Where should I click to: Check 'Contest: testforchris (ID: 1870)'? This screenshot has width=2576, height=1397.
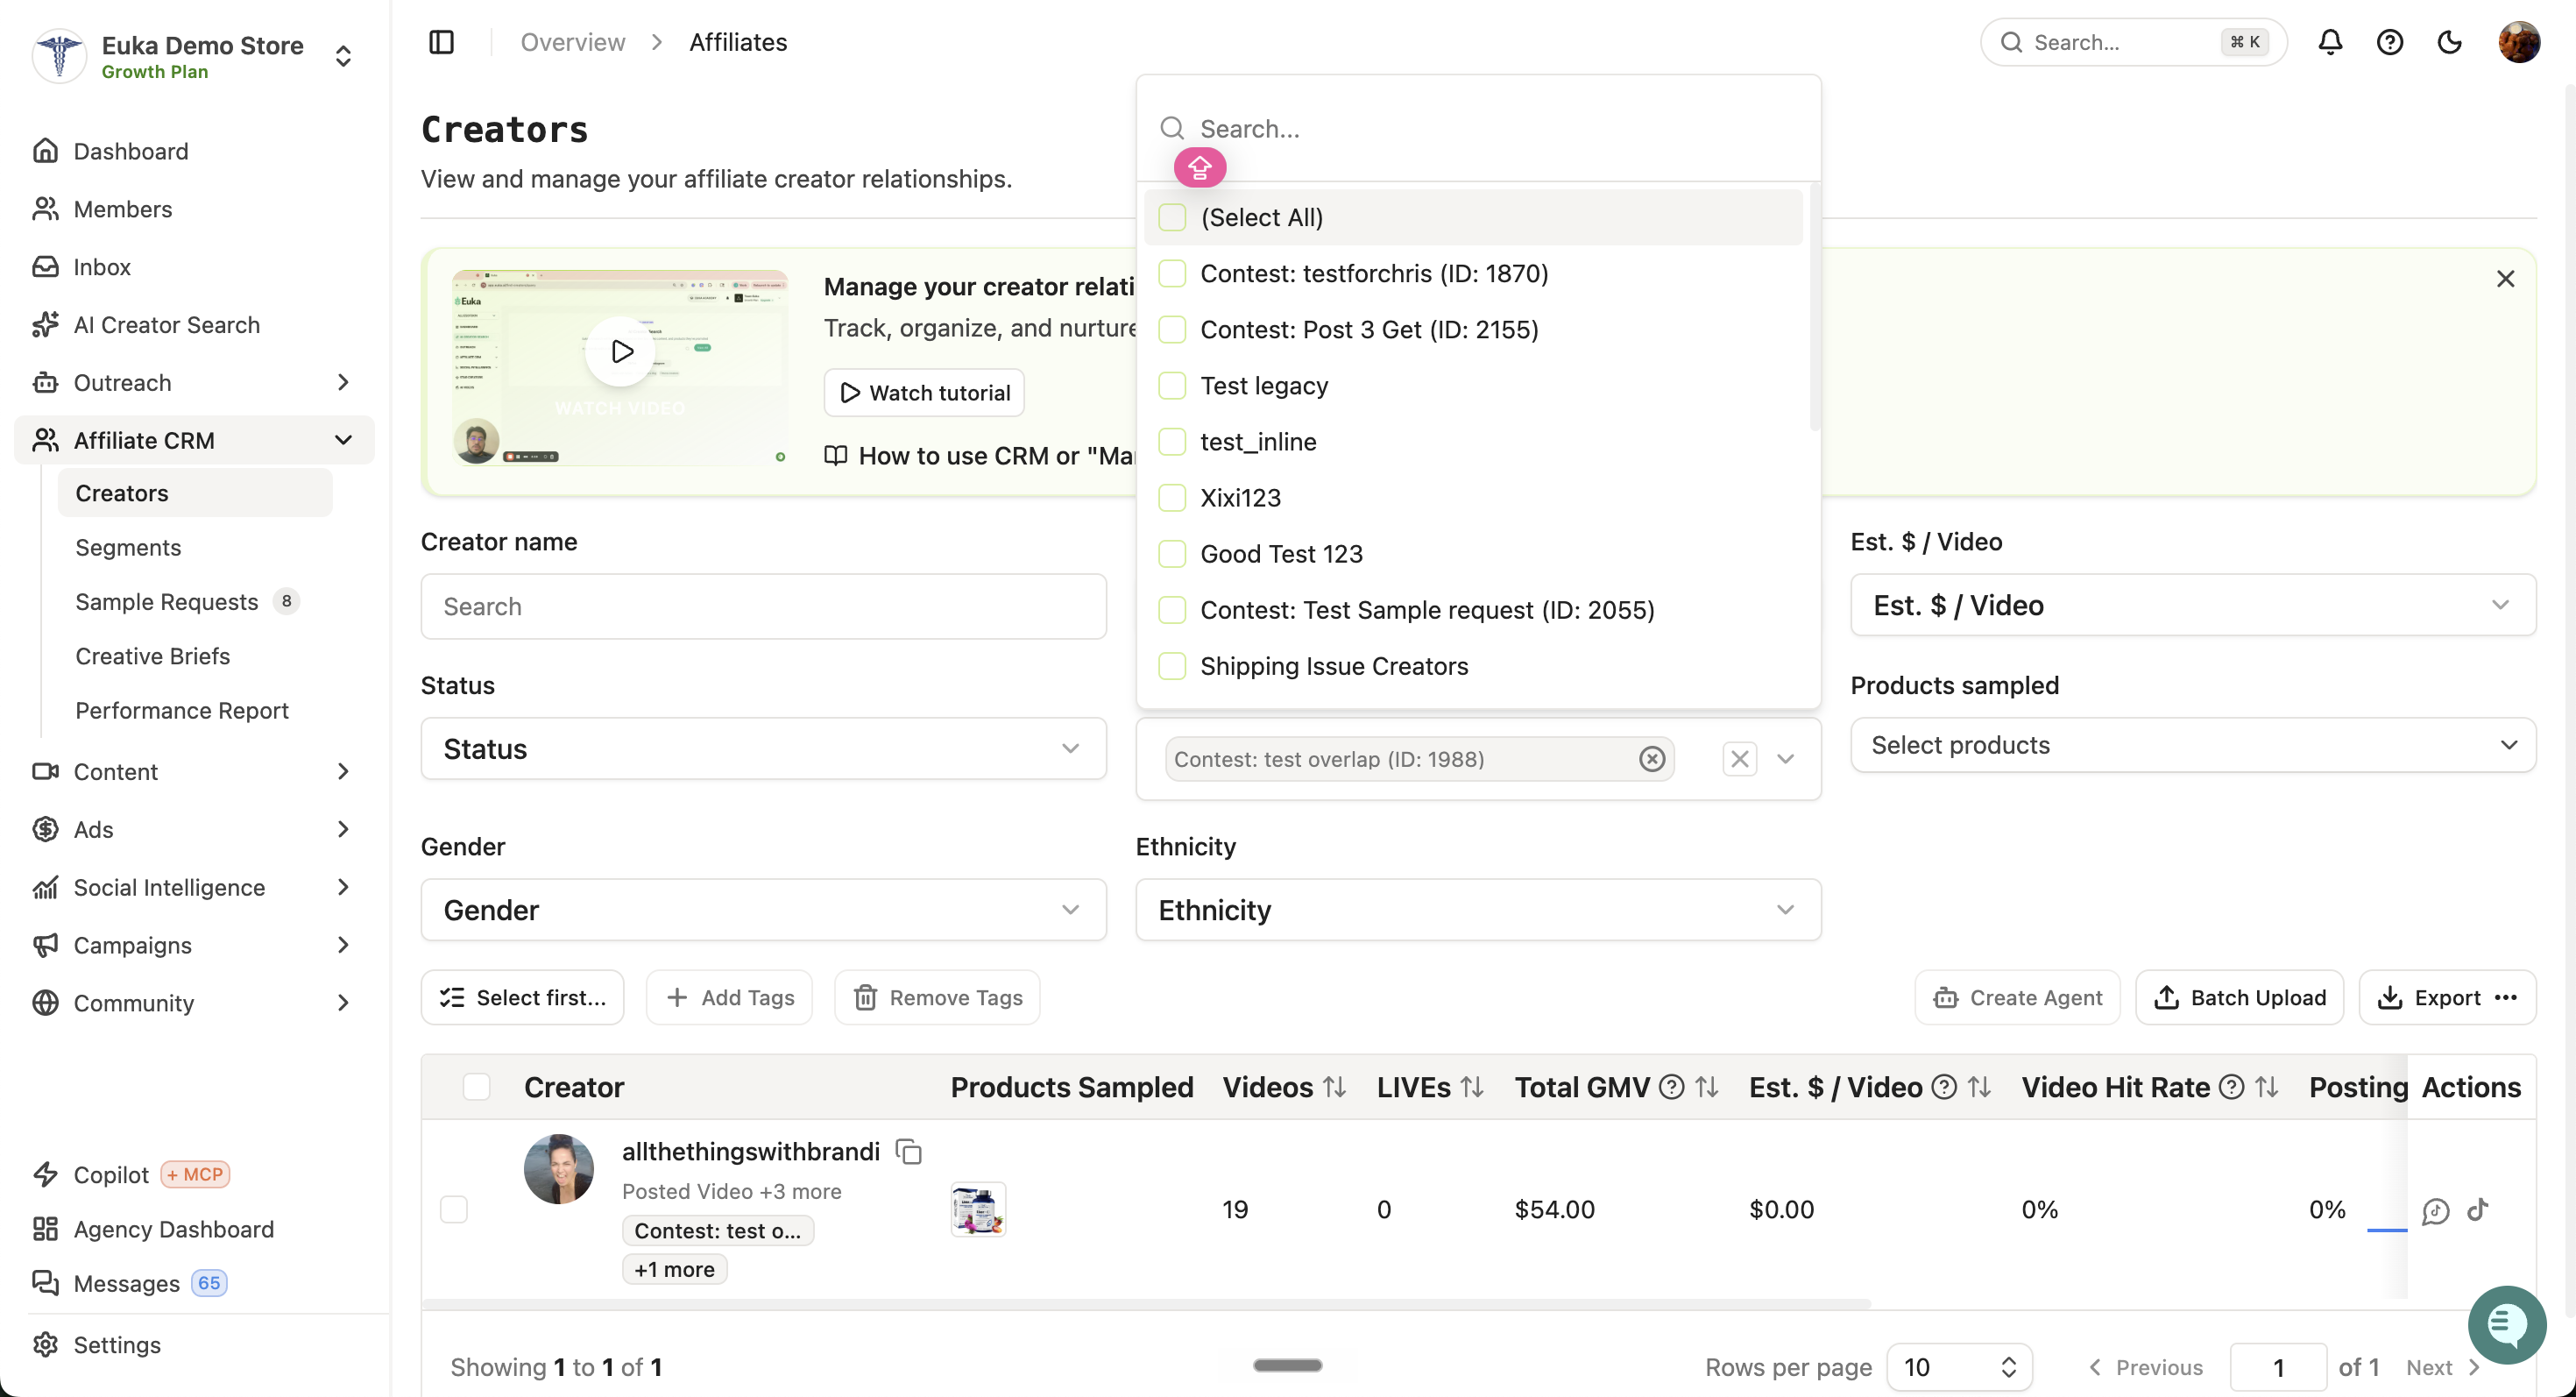coord(1172,273)
